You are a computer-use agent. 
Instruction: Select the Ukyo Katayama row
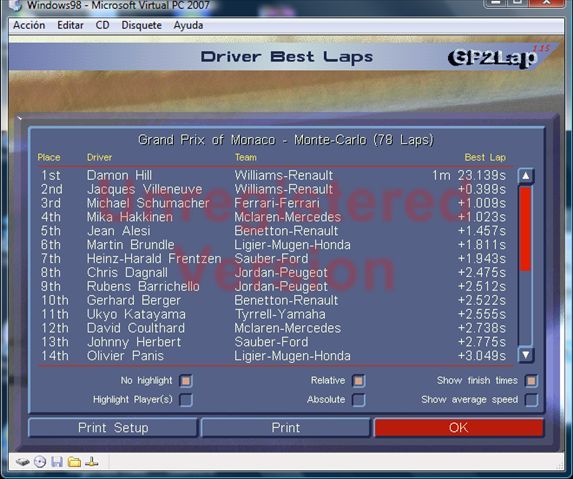coord(273,314)
